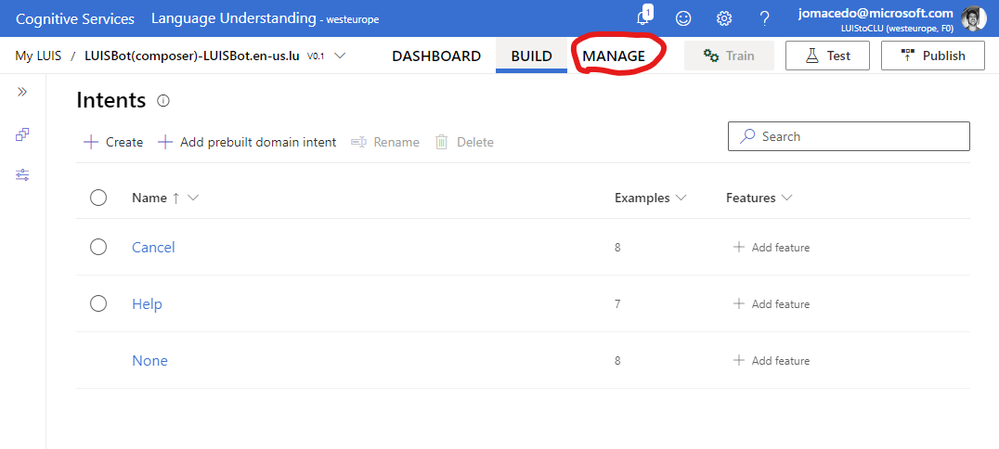999x449 pixels.
Task: Open the Cancel intent link
Action: click(154, 247)
